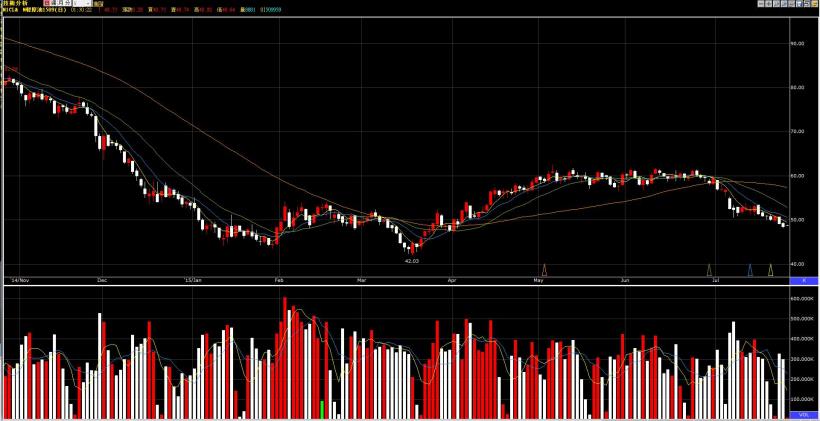Click the yellow triangle marker at start of July
Viewport: 820px width, 421px height.
(x=710, y=270)
